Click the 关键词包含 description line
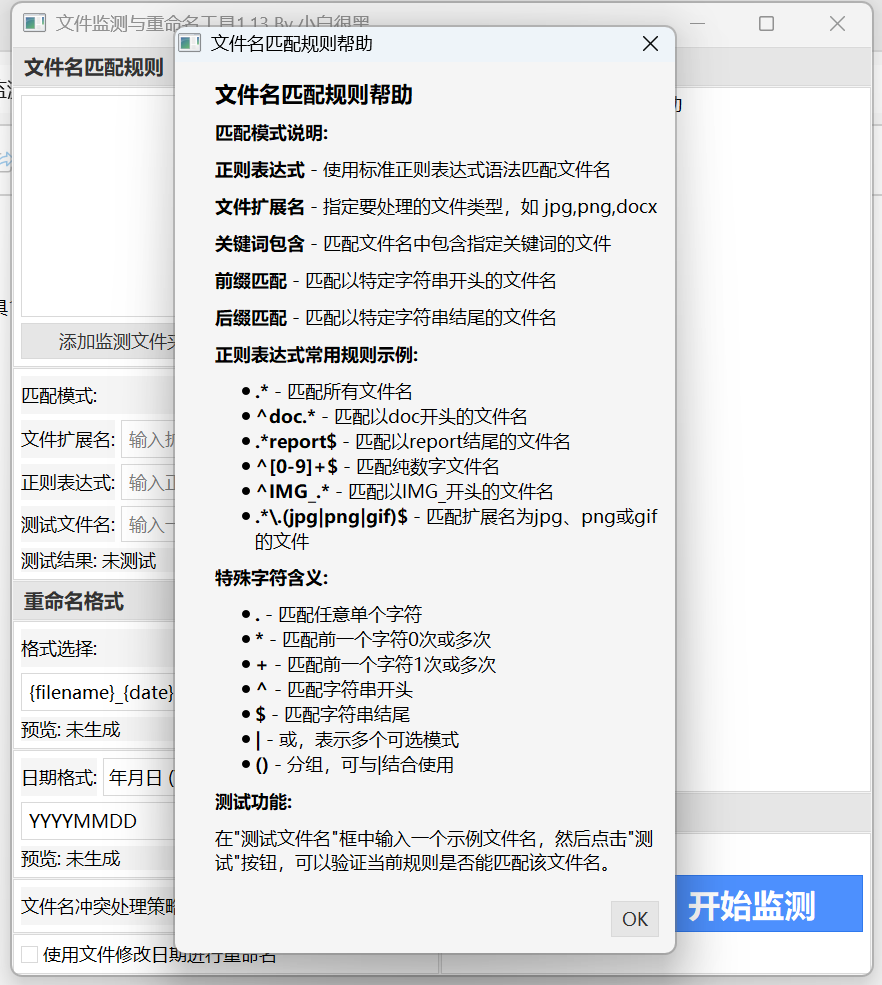The width and height of the screenshot is (882, 985). click(413, 244)
